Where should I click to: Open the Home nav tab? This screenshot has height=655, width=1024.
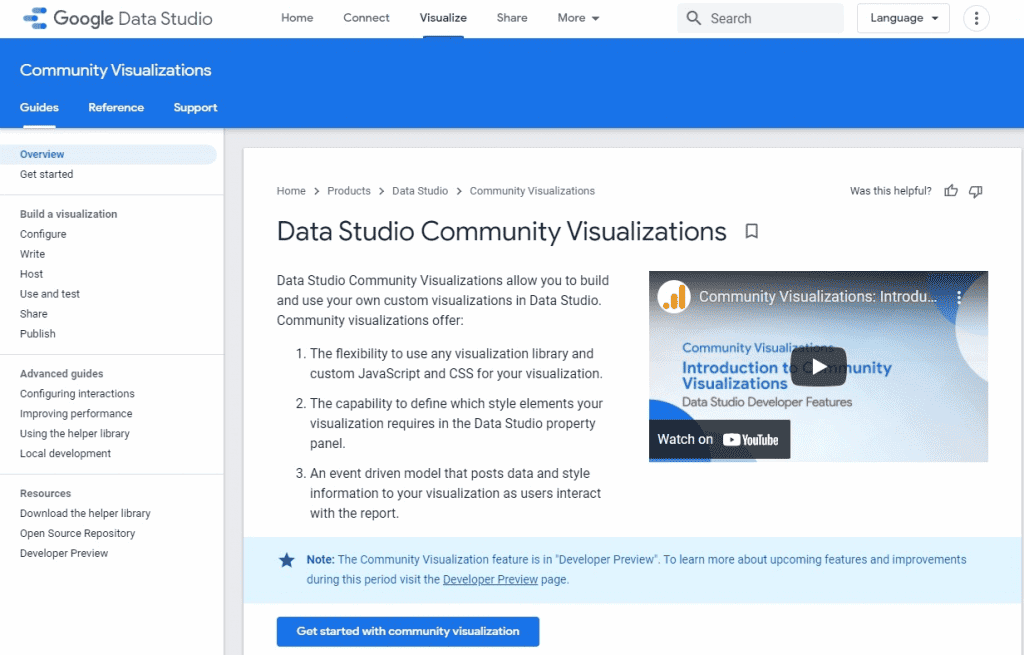(x=297, y=18)
